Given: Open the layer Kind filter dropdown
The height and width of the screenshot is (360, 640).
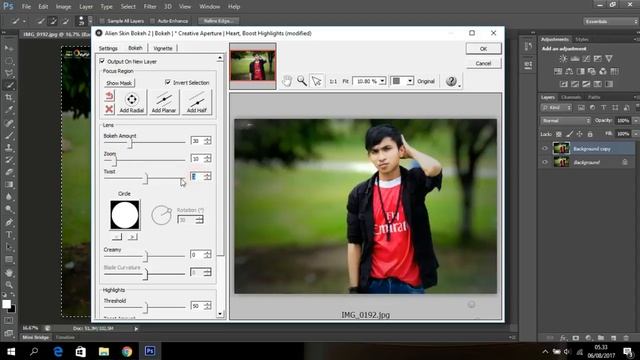Looking at the screenshot, I should pos(556,108).
